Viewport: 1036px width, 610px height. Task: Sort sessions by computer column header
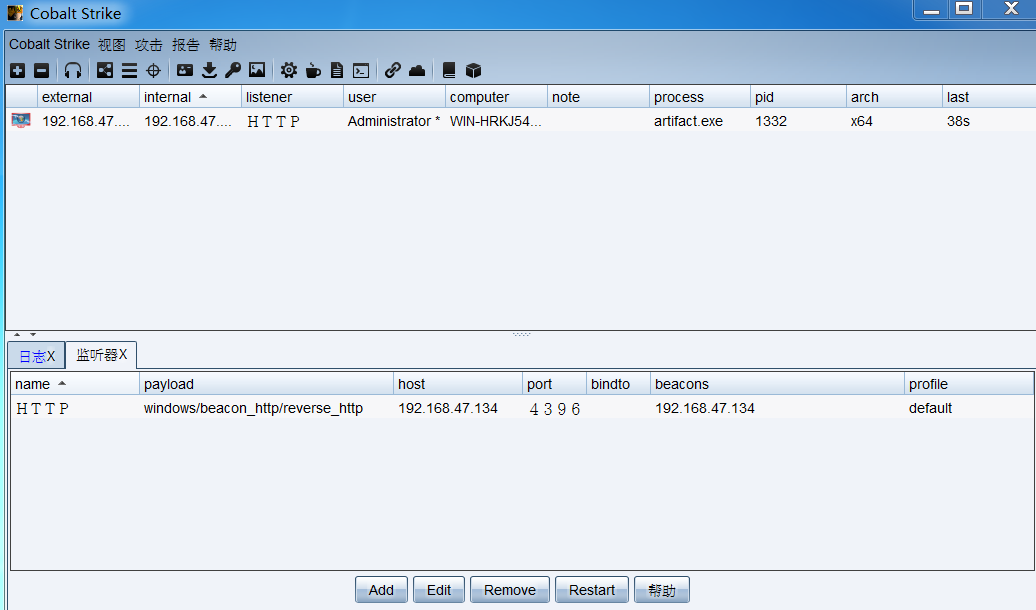496,97
